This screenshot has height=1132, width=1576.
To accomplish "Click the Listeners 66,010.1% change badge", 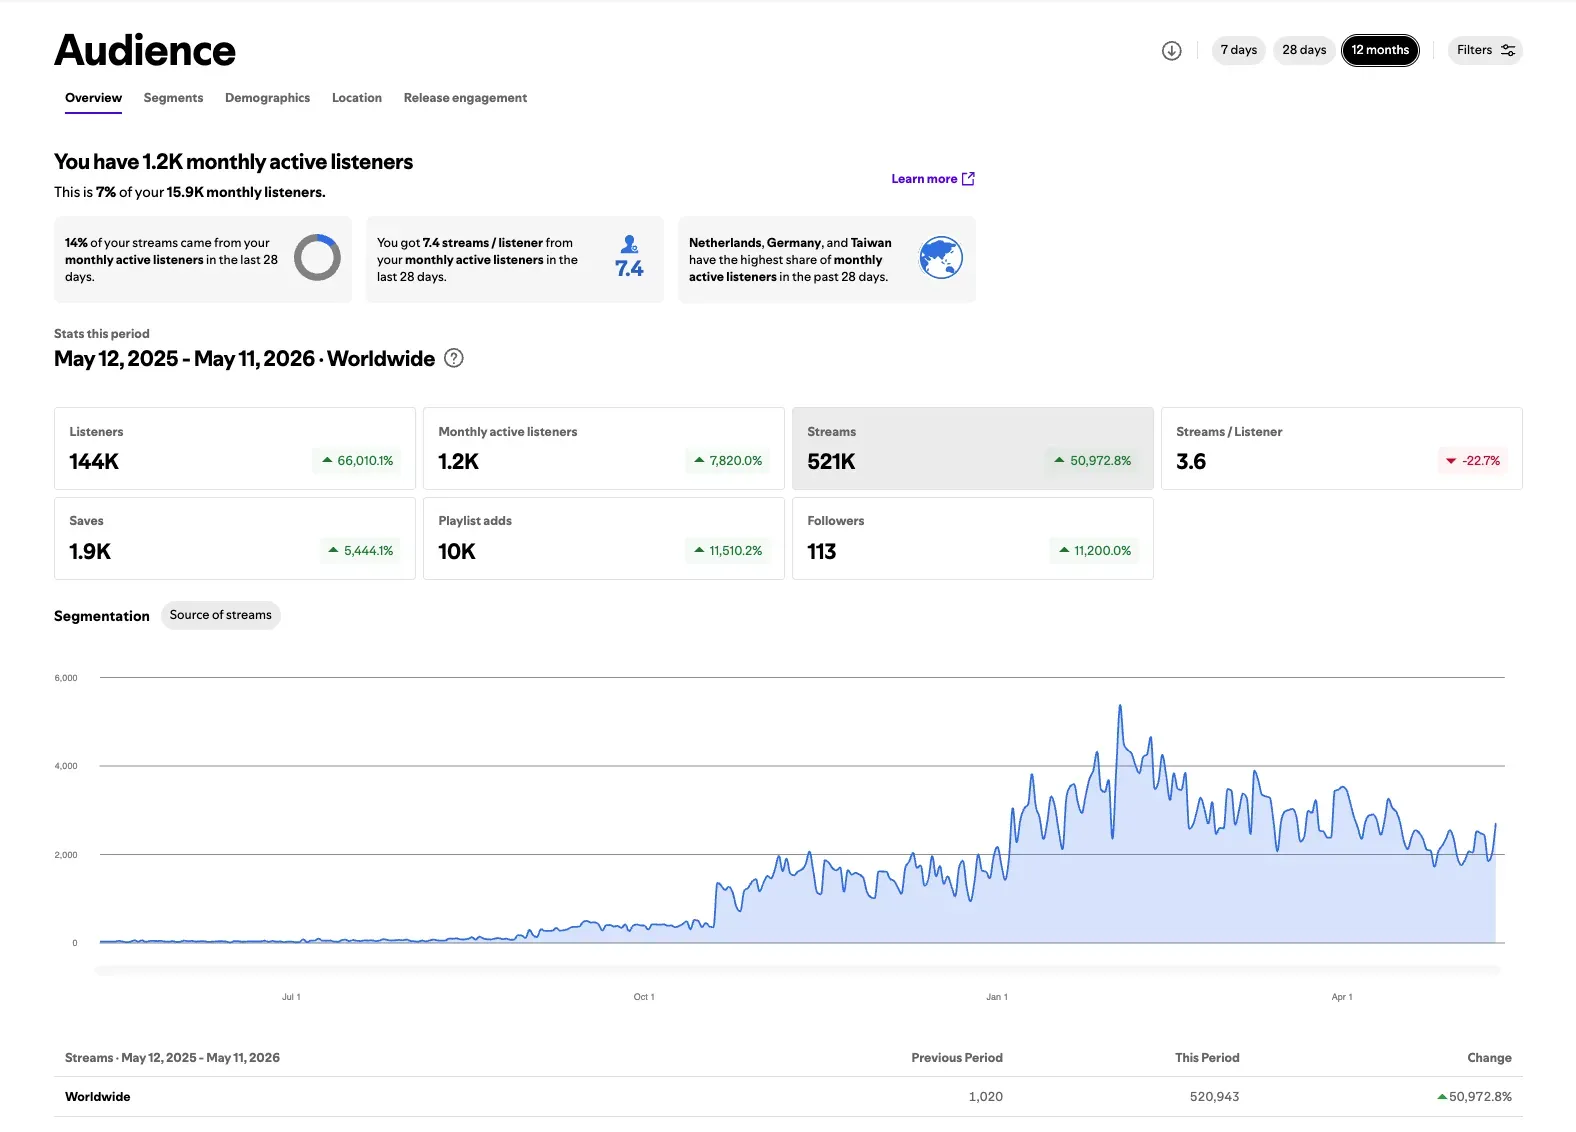I will [x=358, y=461].
